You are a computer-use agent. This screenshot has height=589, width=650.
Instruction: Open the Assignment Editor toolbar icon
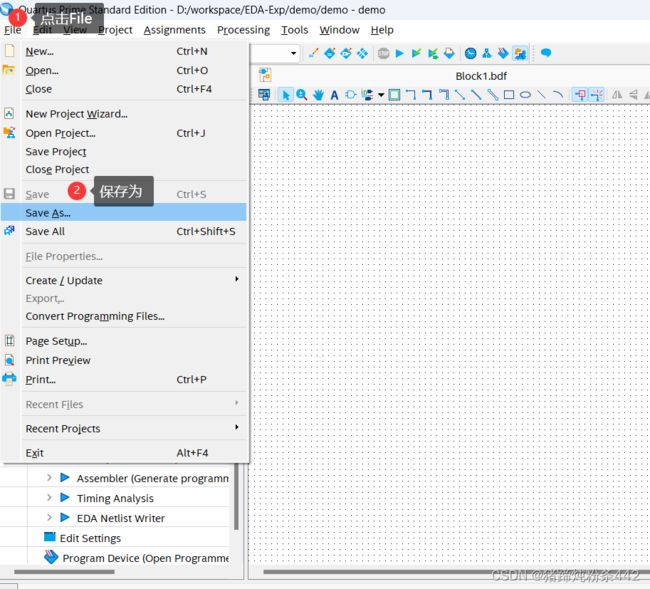coord(330,53)
